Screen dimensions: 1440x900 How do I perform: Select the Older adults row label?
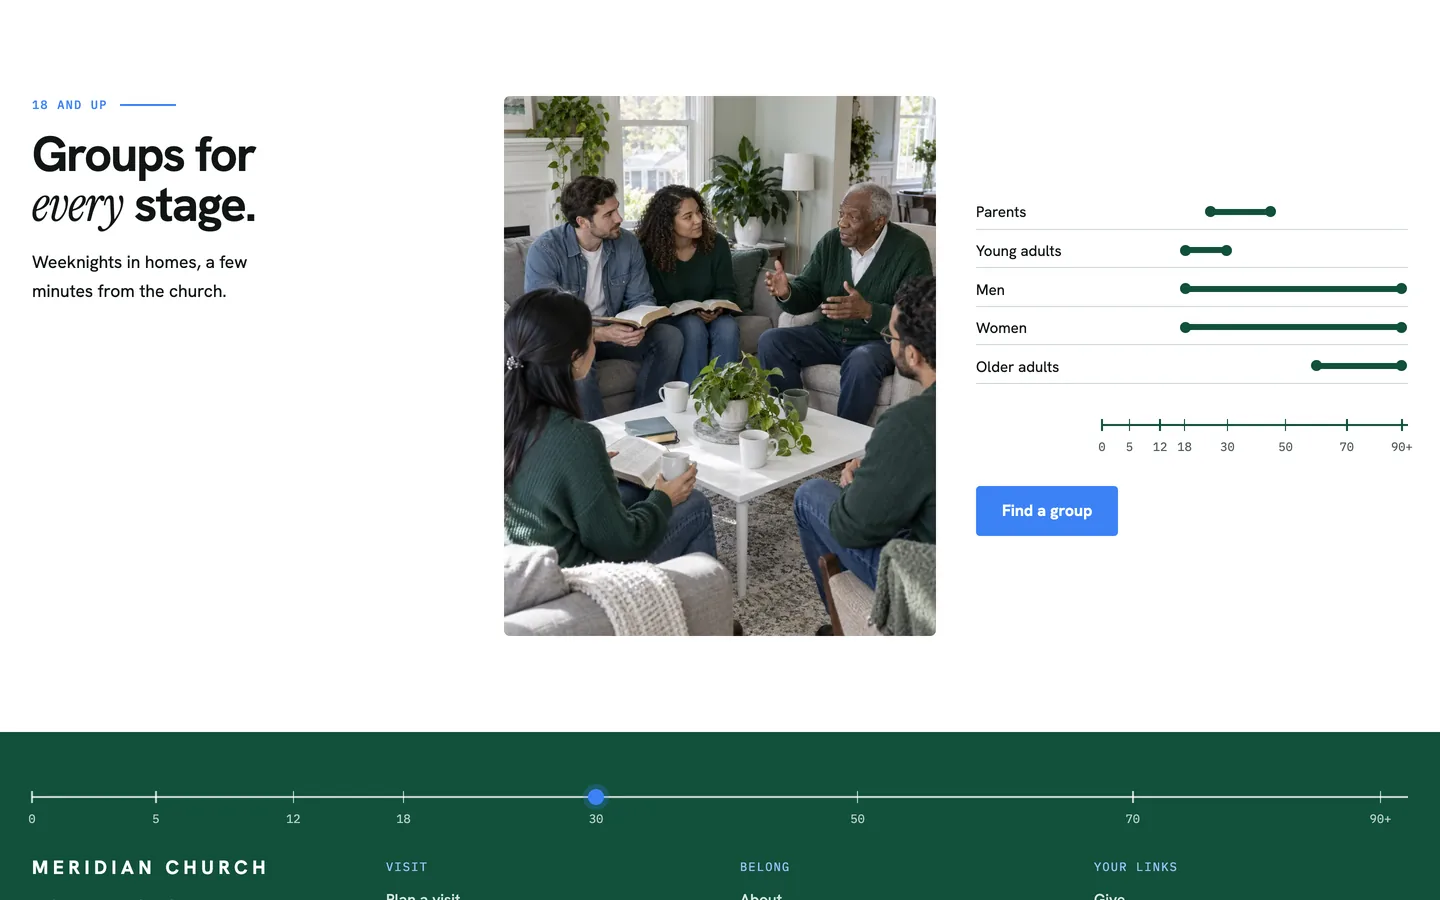pos(1017,367)
